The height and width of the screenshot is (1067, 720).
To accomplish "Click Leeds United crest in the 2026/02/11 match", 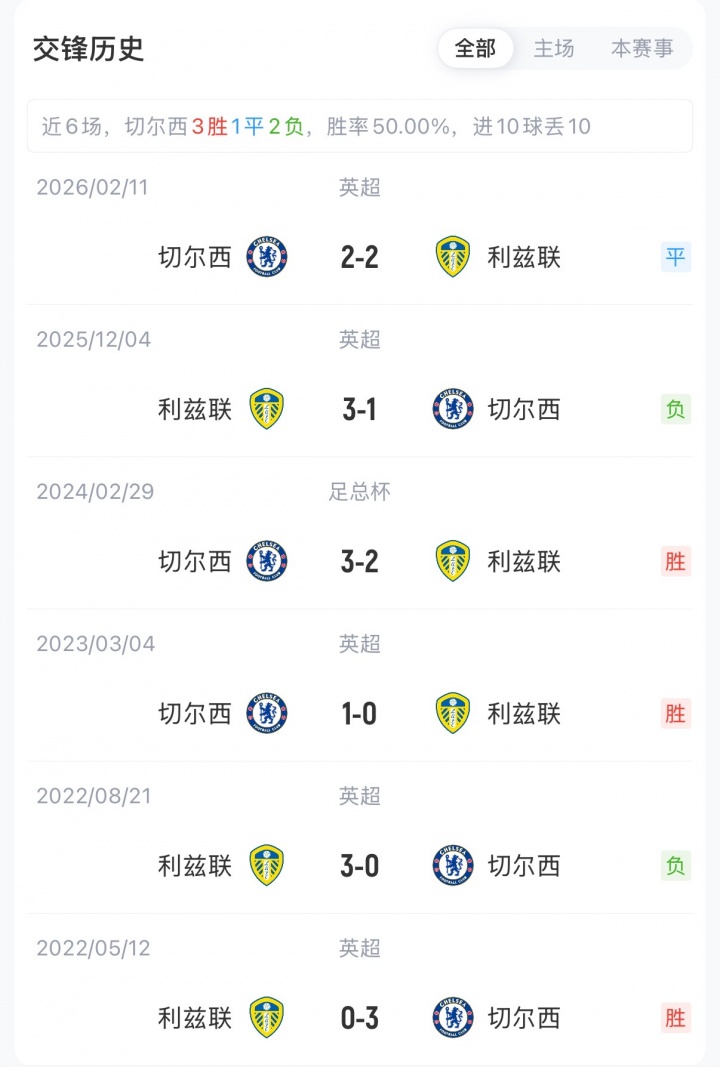I will (453, 257).
